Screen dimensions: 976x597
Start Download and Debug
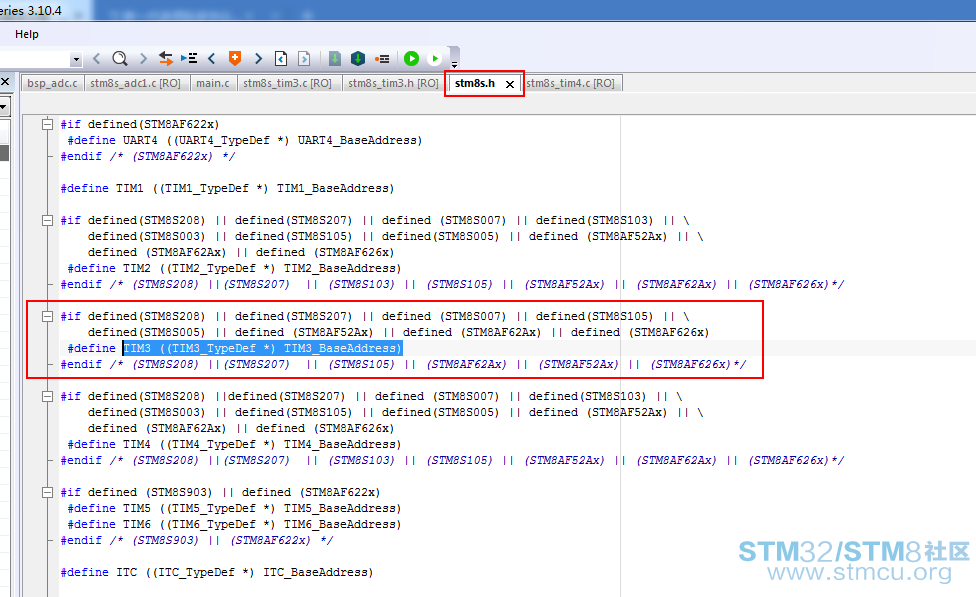(x=411, y=59)
